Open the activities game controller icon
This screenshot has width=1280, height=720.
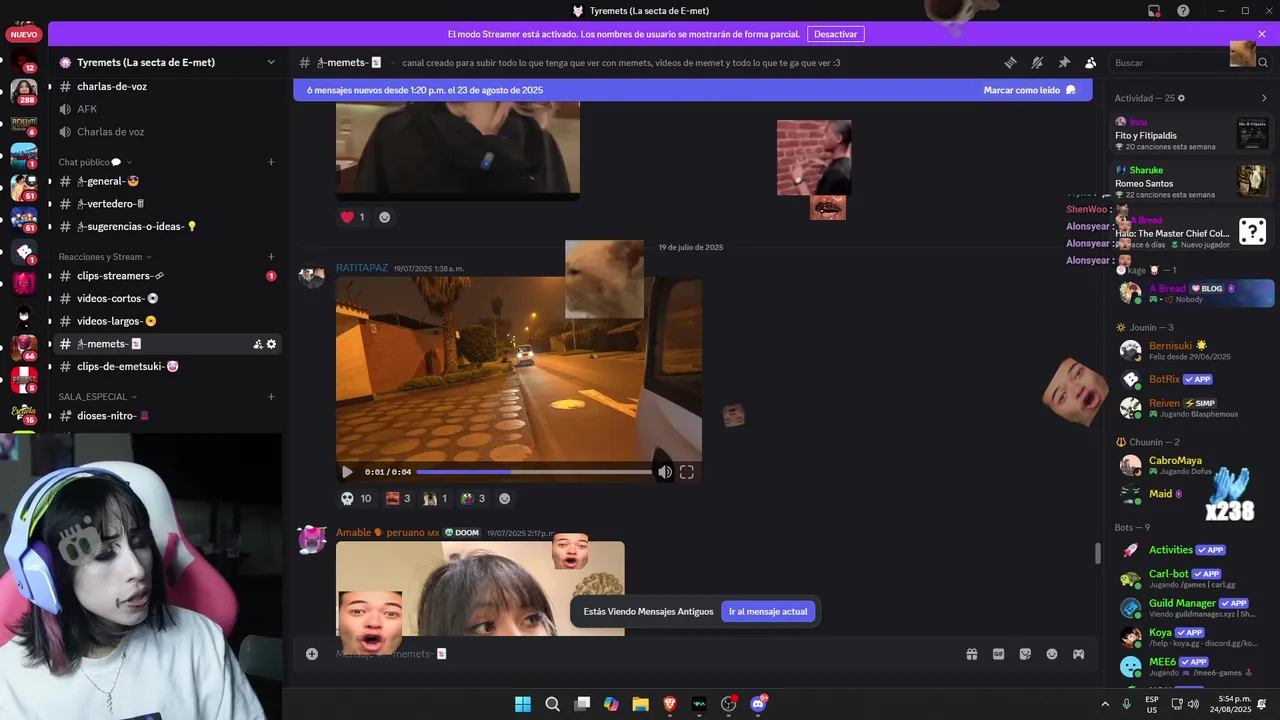(1079, 654)
